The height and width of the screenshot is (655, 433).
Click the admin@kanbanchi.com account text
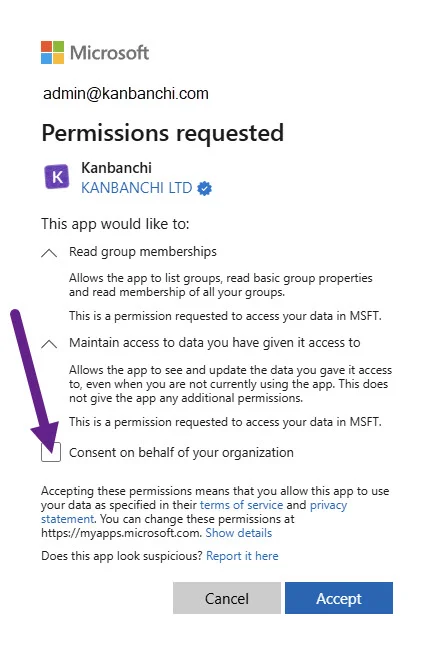126,94
